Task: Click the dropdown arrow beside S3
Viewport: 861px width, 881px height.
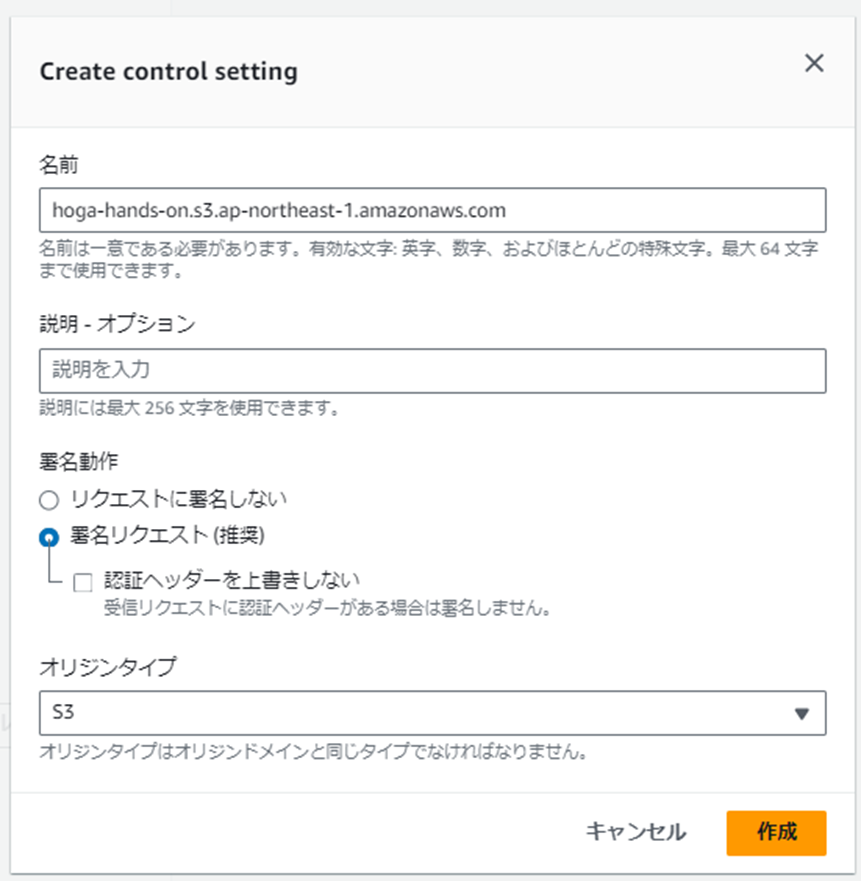Action: (x=801, y=714)
